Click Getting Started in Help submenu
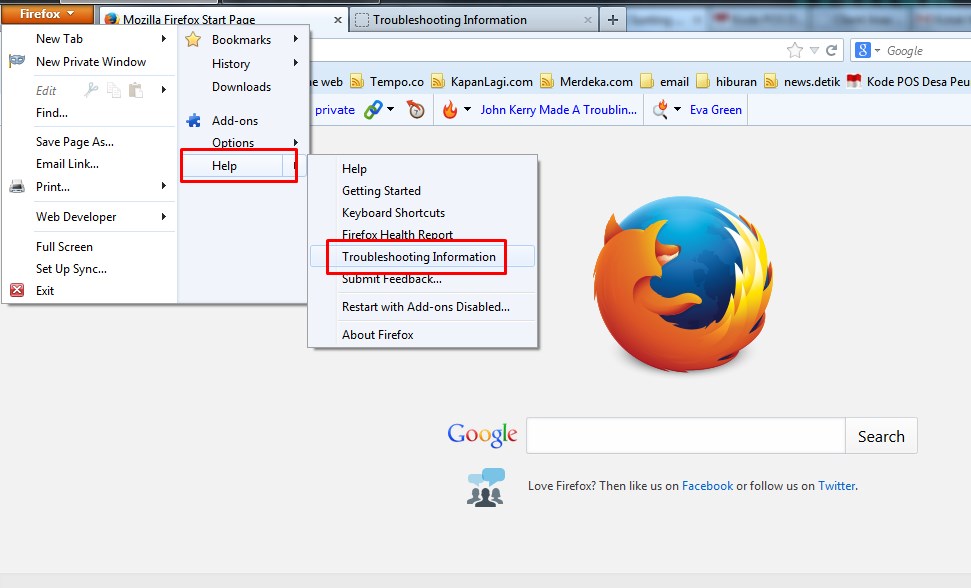This screenshot has height=588, width=971. 381,191
